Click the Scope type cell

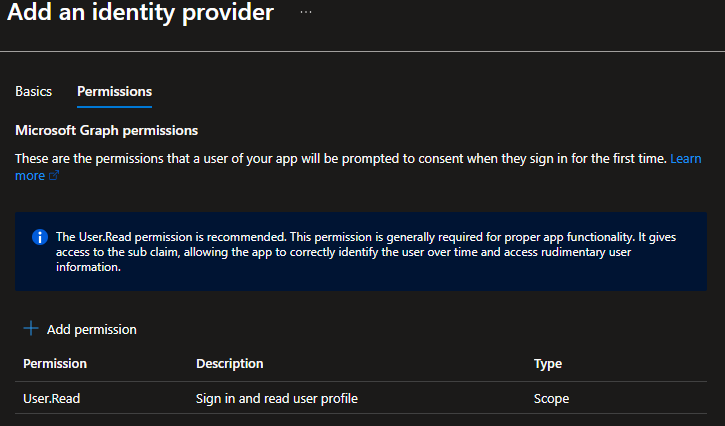(551, 398)
